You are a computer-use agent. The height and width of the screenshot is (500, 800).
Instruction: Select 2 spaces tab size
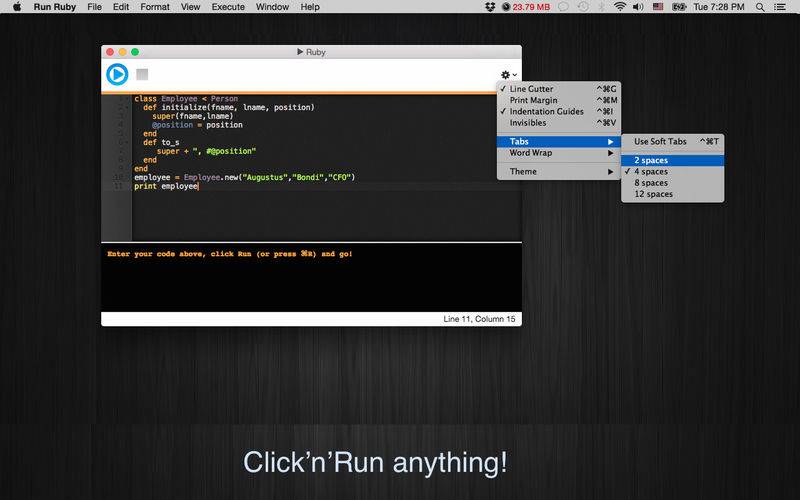(672, 160)
